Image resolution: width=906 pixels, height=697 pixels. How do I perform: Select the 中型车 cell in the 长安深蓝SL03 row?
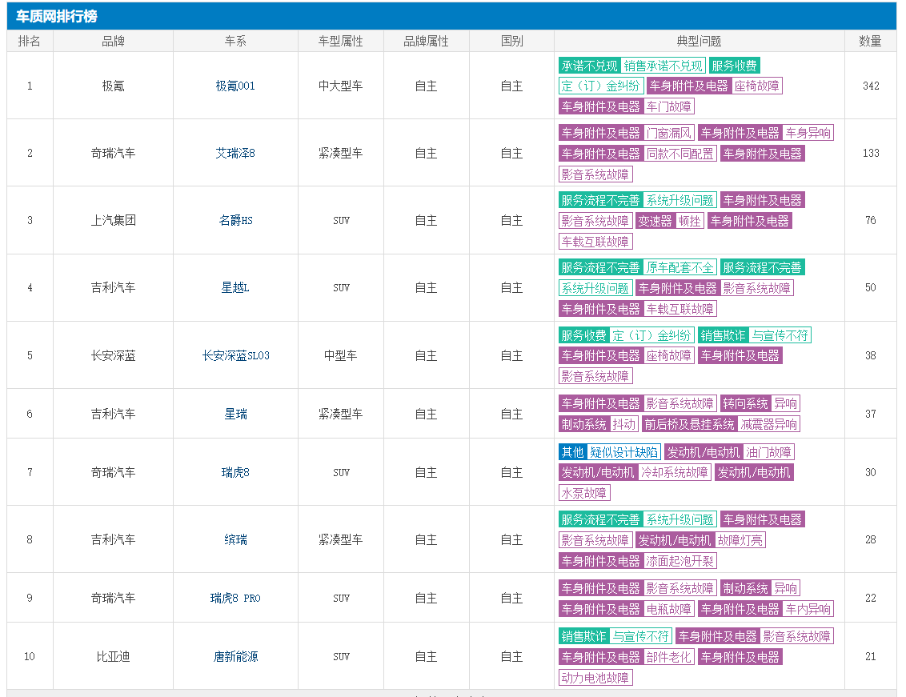point(341,355)
